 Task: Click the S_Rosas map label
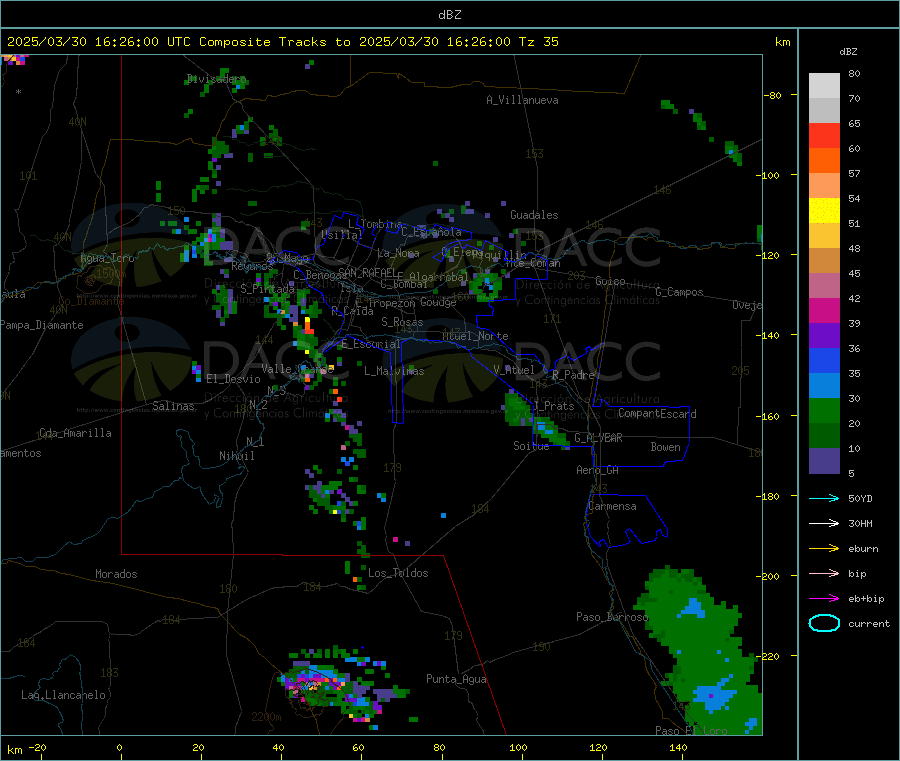point(402,322)
